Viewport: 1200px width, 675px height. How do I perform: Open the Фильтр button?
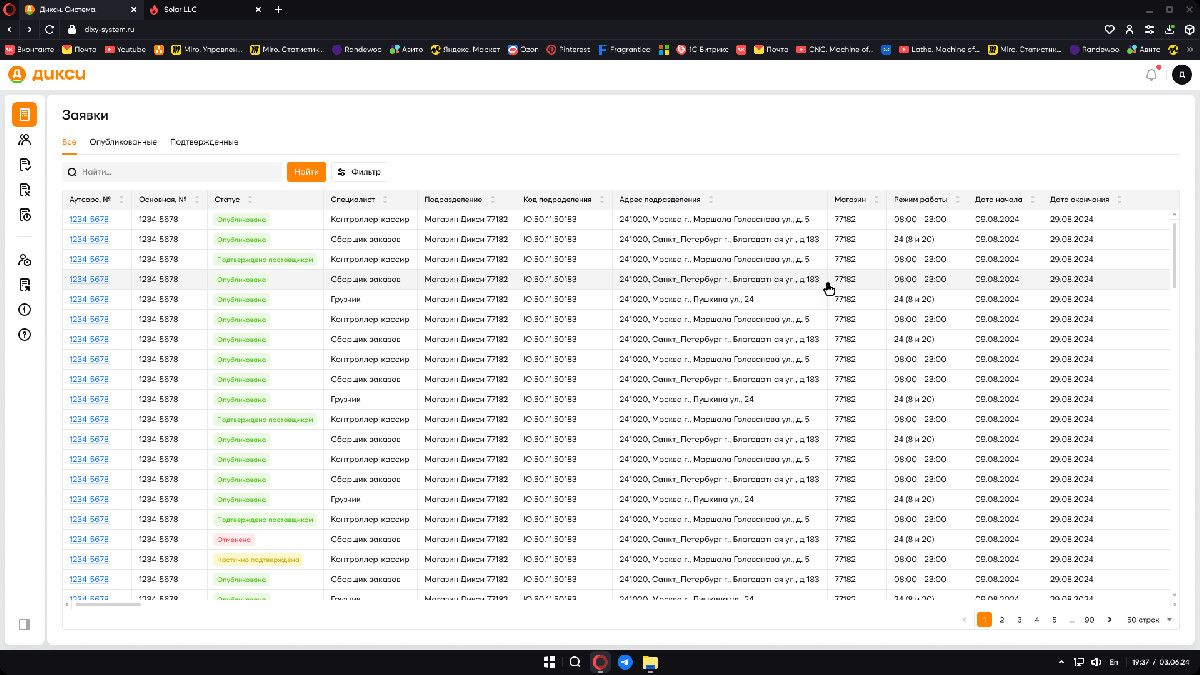(359, 172)
